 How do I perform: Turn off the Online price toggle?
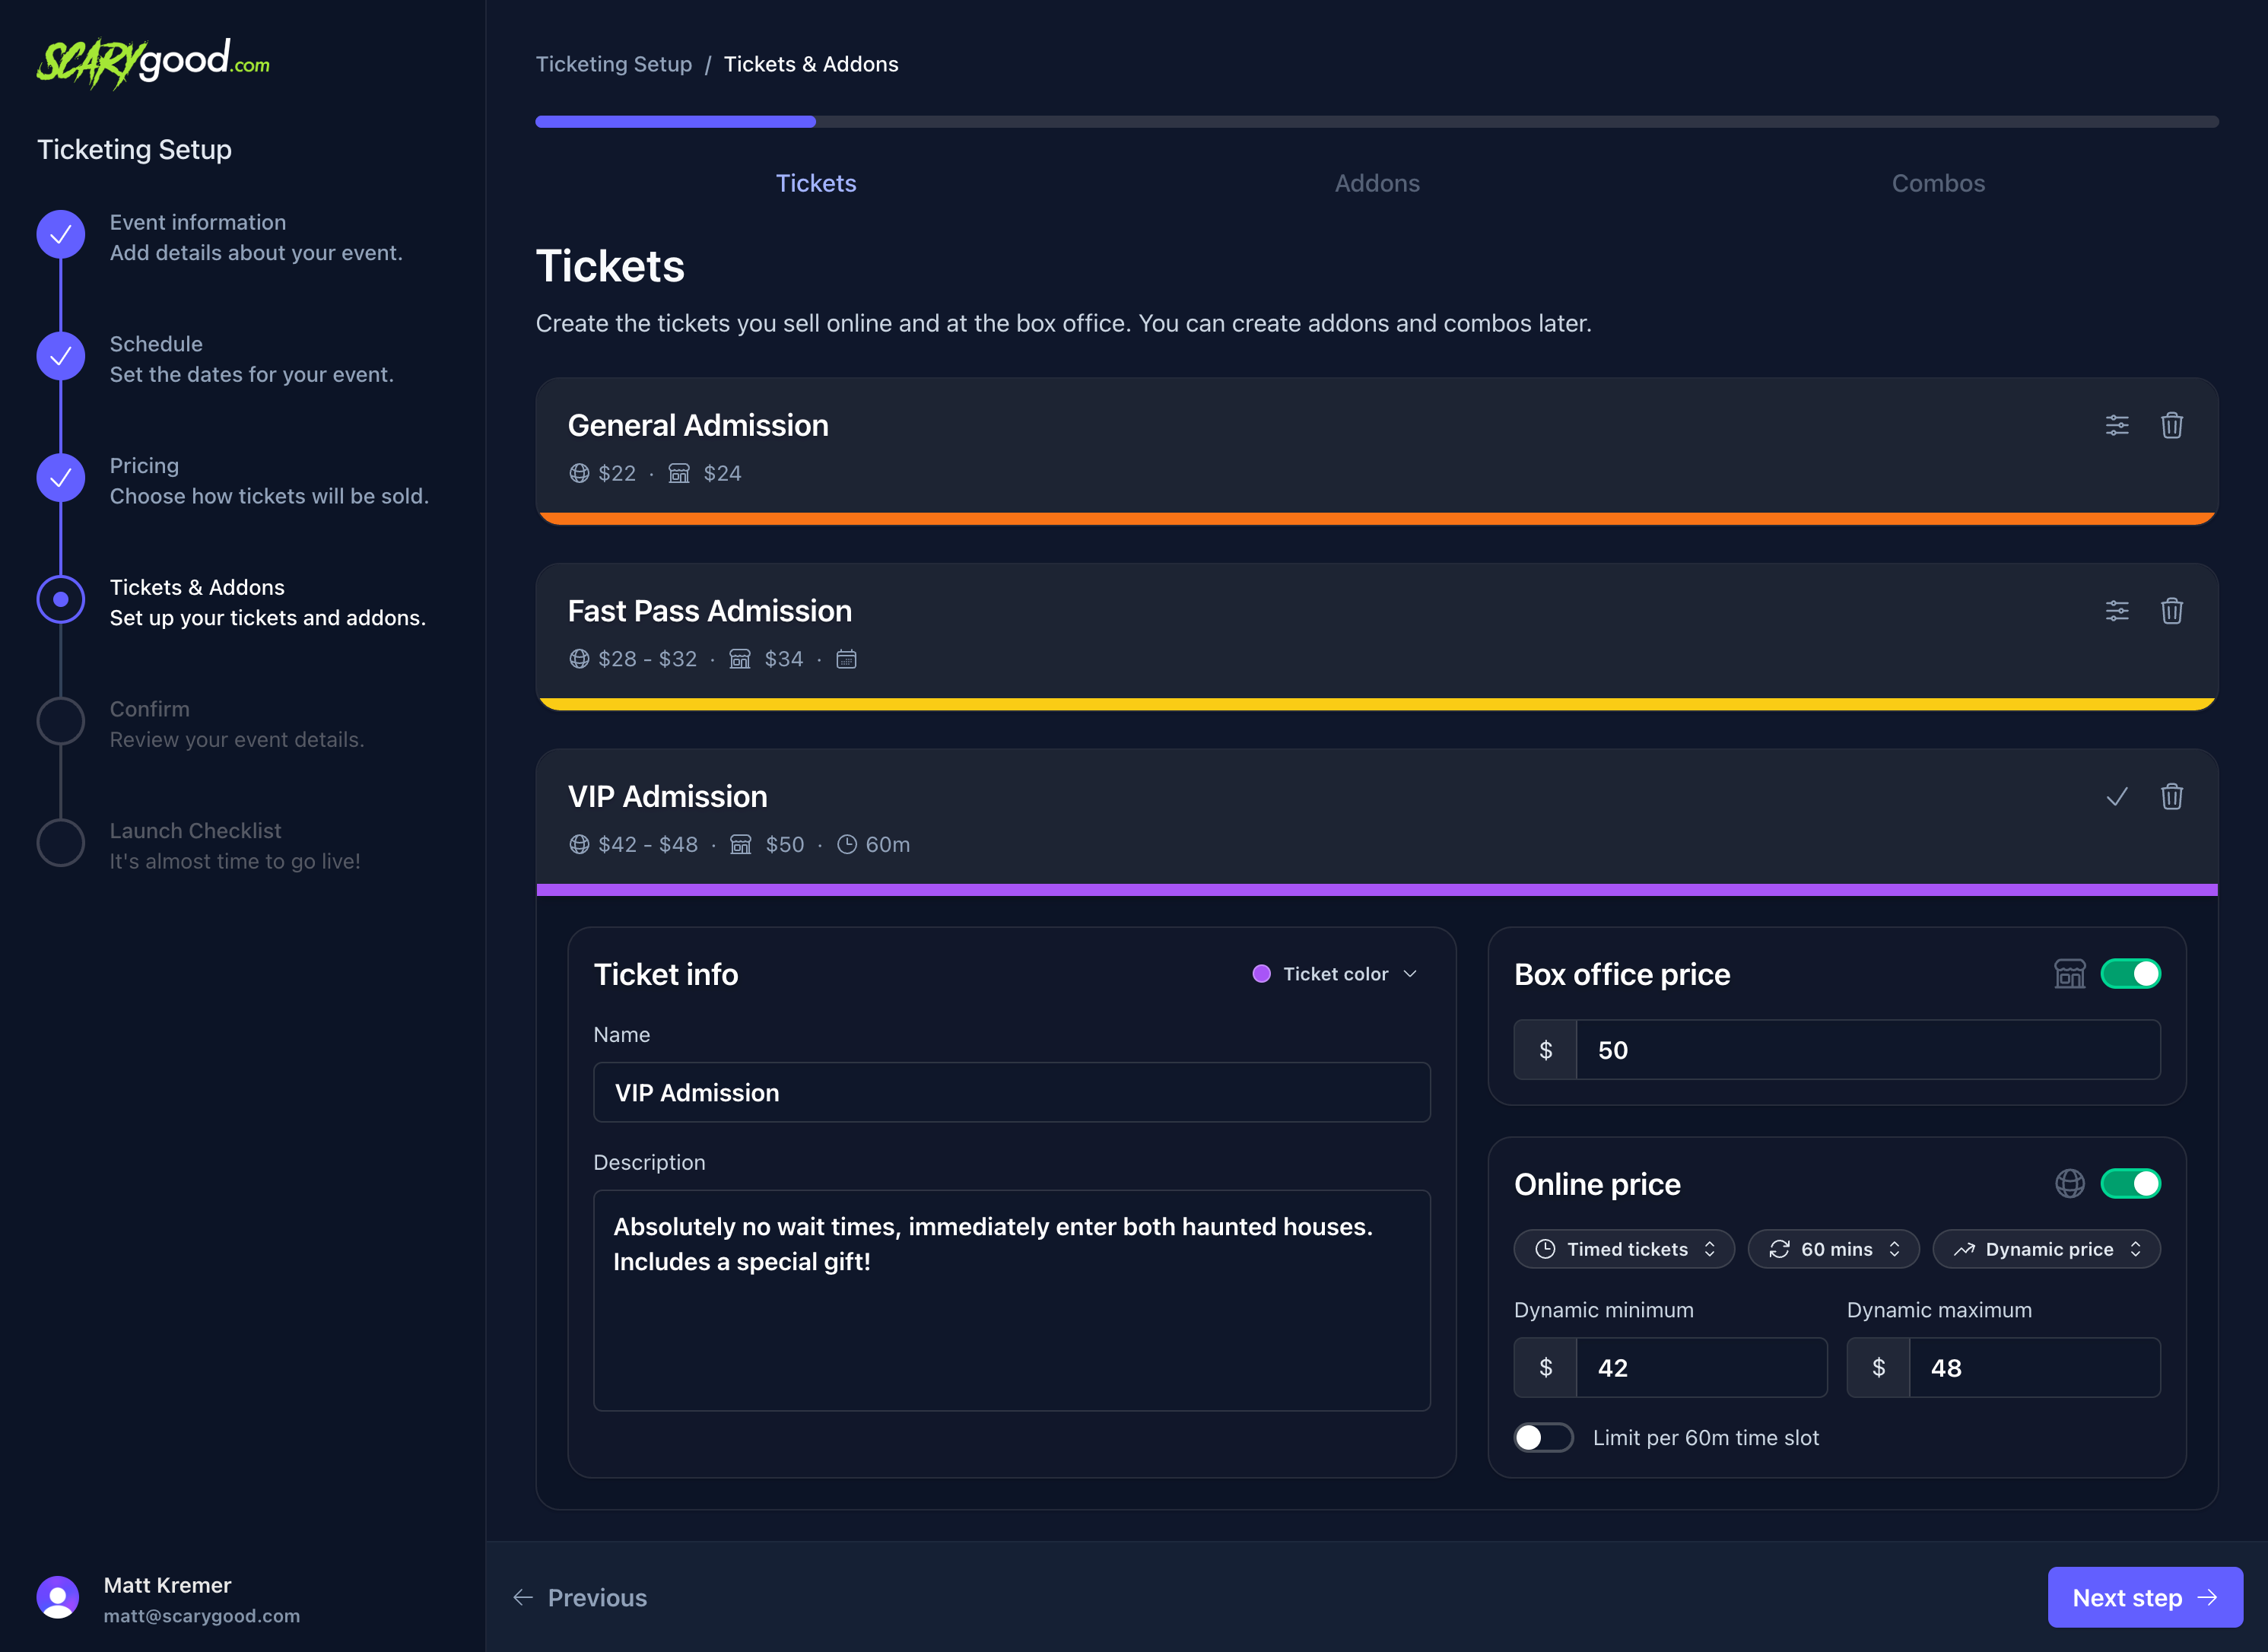click(x=2131, y=1183)
